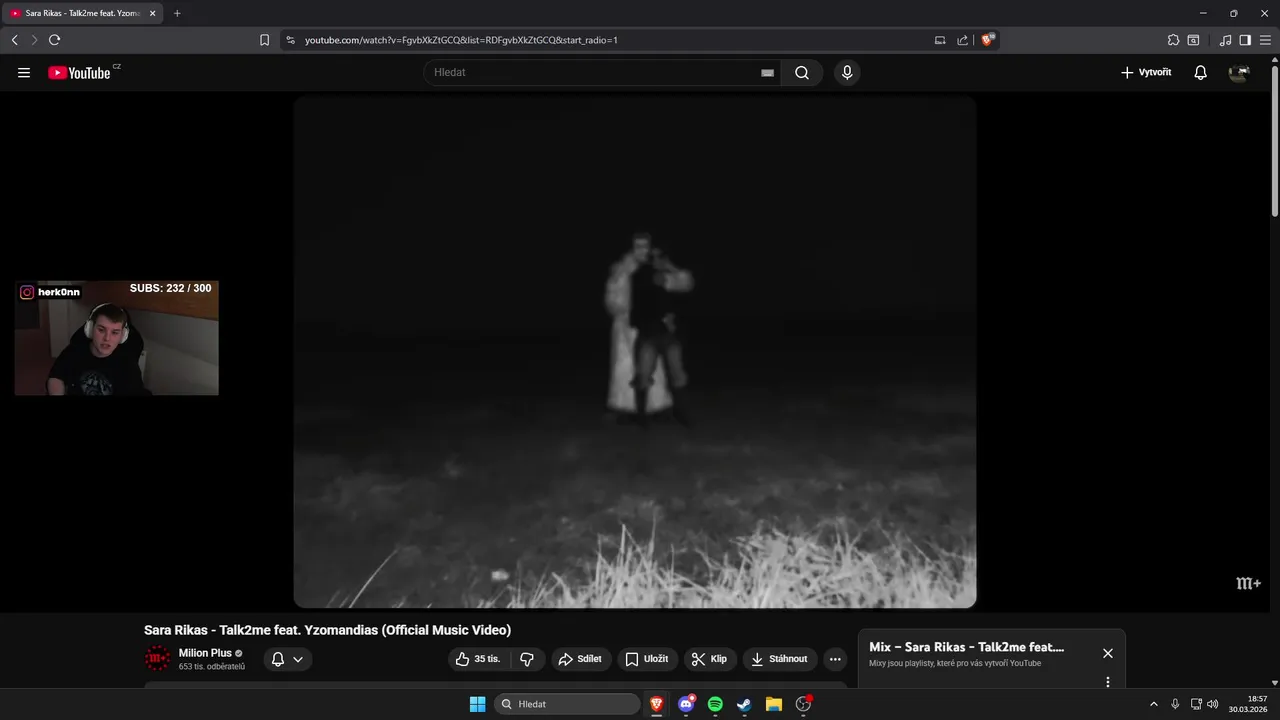Viewport: 1280px width, 720px height.
Task: Open File Explorer from the taskbar
Action: [773, 704]
